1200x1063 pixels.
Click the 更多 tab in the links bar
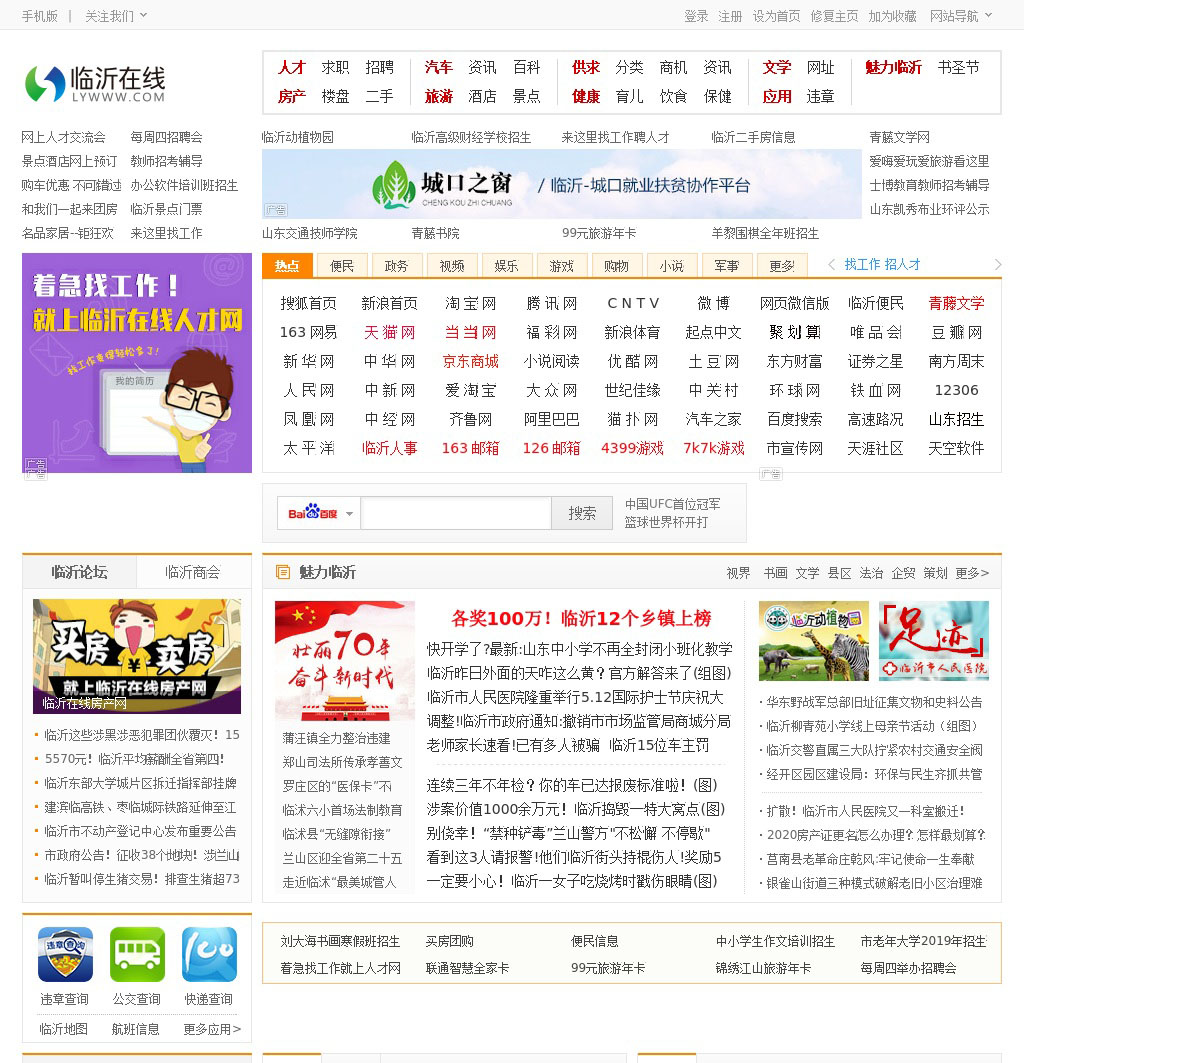tap(782, 266)
